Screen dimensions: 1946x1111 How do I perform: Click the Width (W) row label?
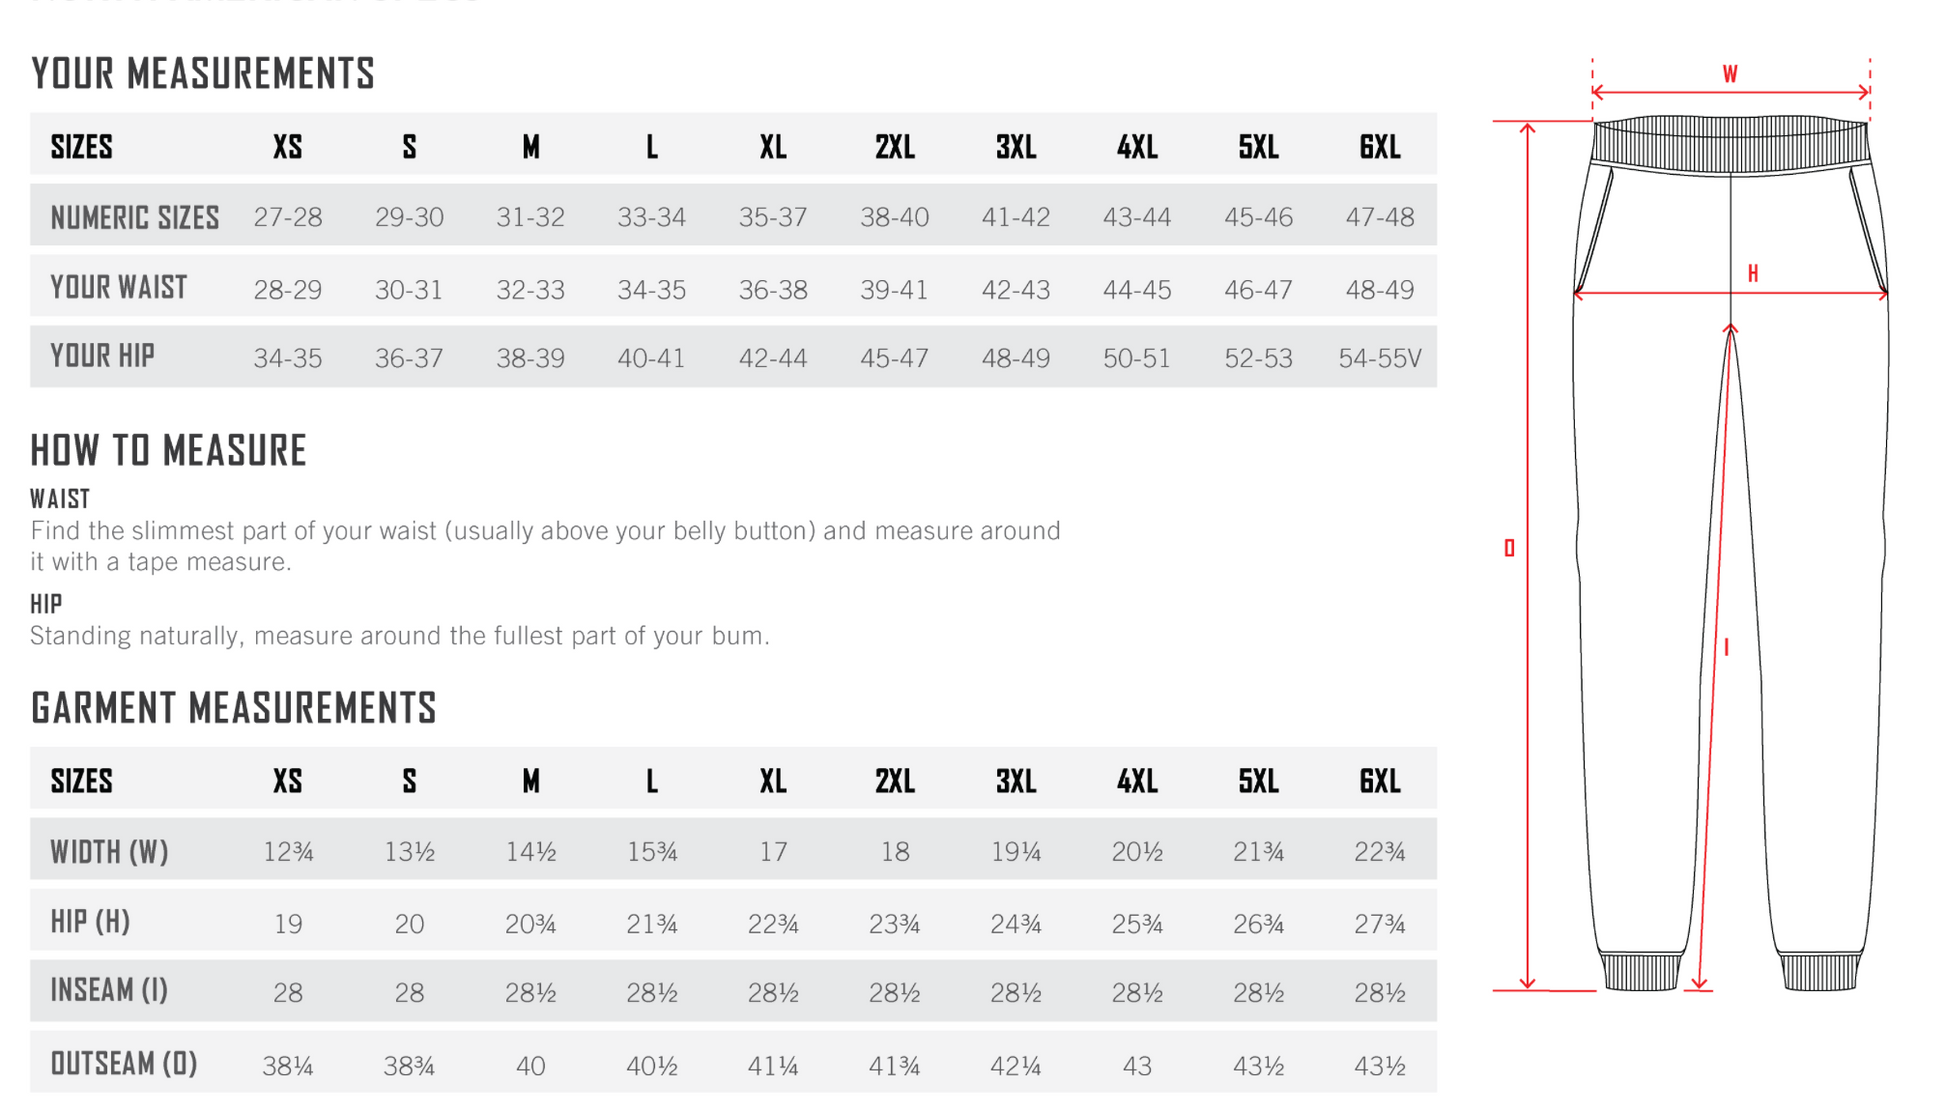(x=110, y=852)
